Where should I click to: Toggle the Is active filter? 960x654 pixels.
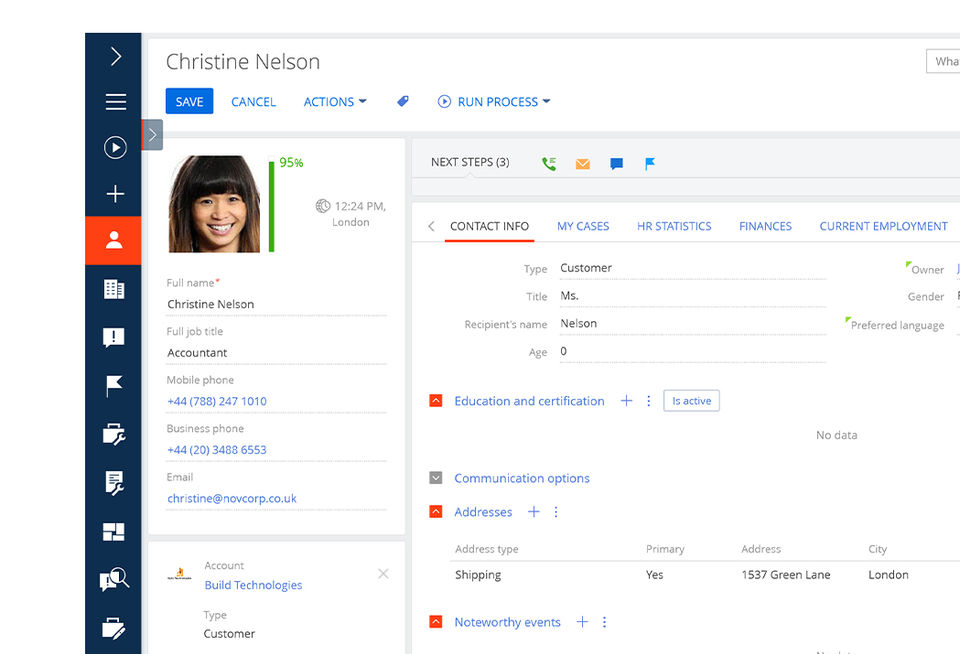pos(691,401)
